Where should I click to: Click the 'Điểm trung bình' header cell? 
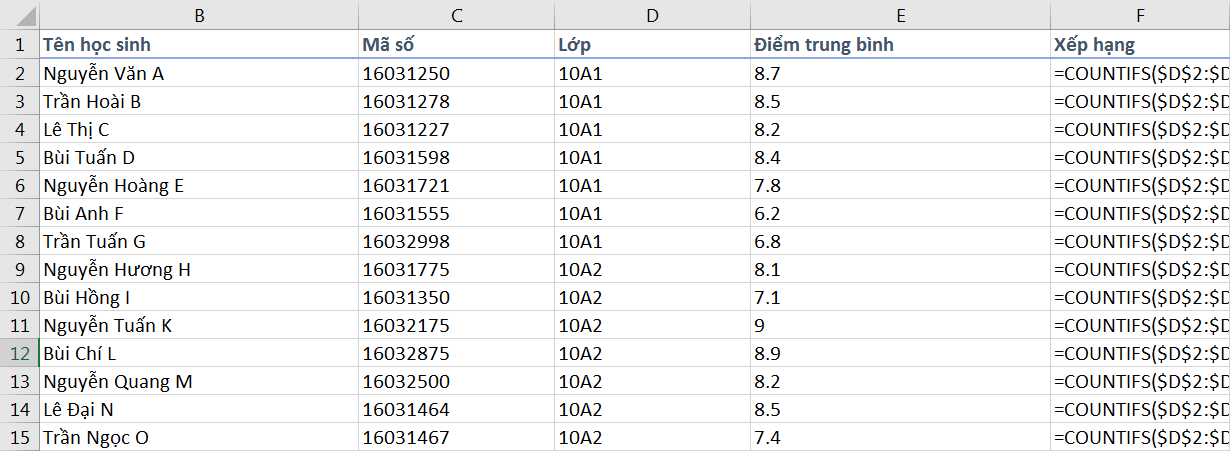click(x=900, y=45)
